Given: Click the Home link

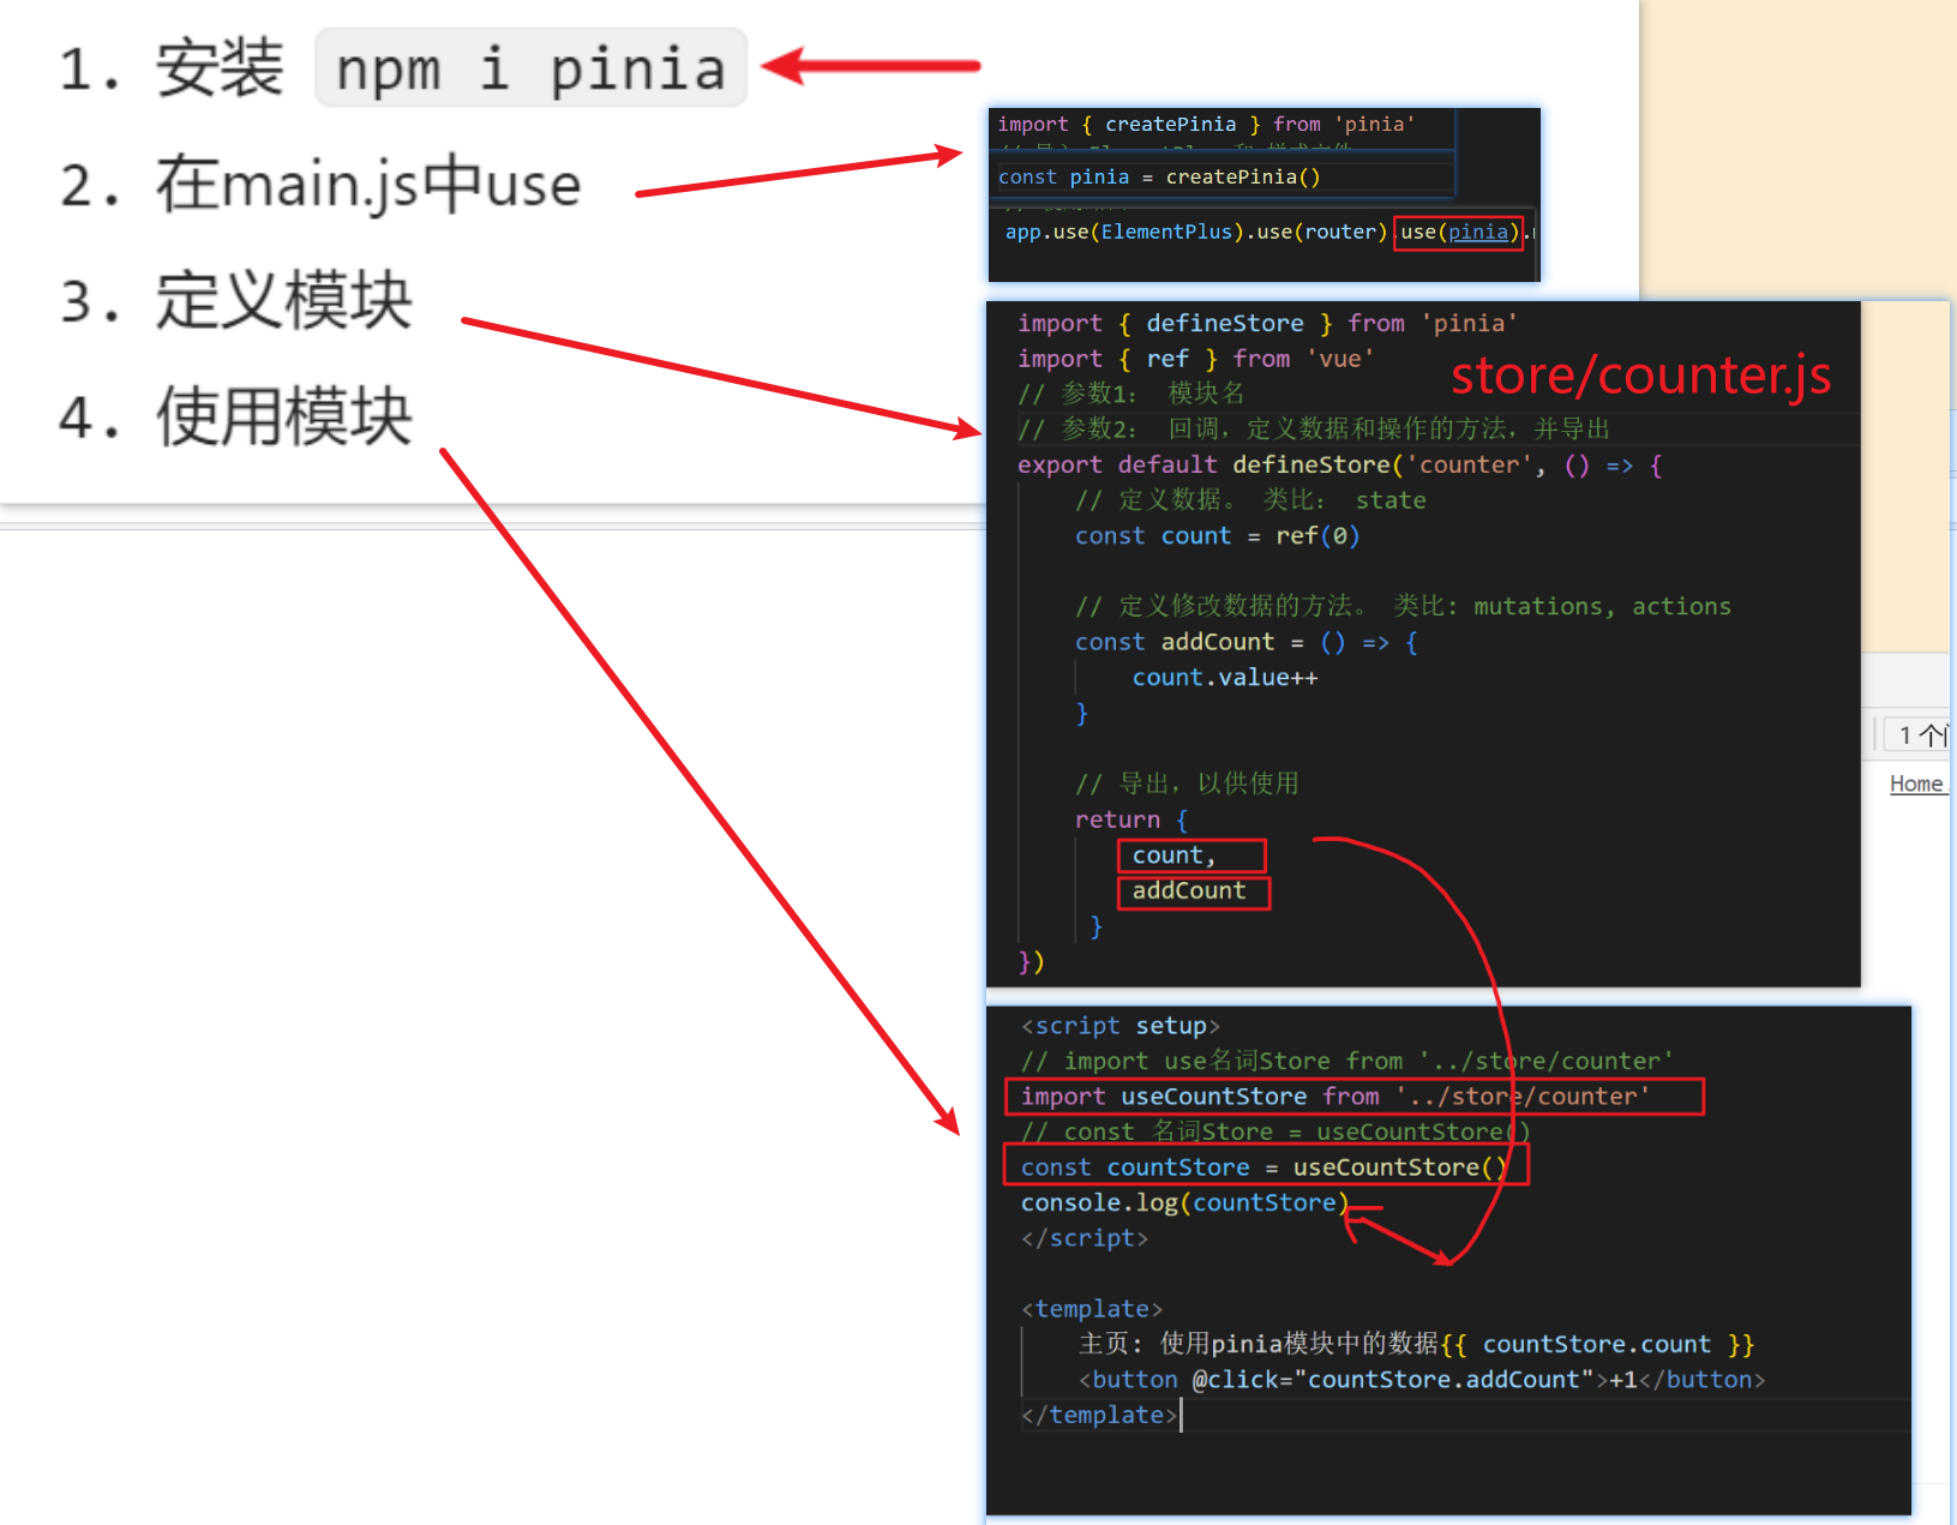Looking at the screenshot, I should 1915,783.
